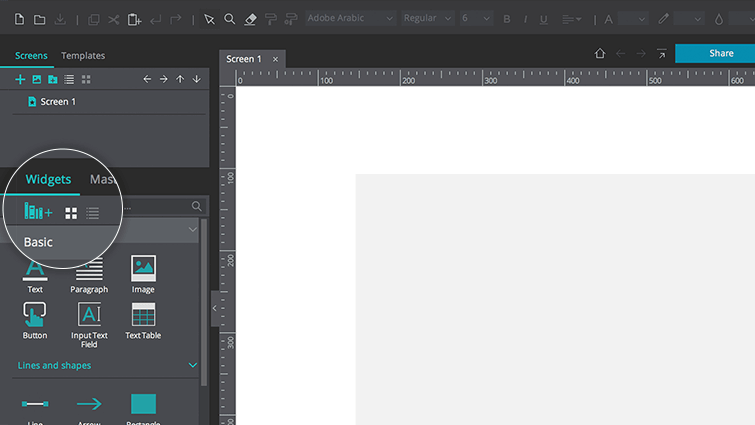Click the Redo arrow icon
This screenshot has height=425, width=755.
(176, 19)
